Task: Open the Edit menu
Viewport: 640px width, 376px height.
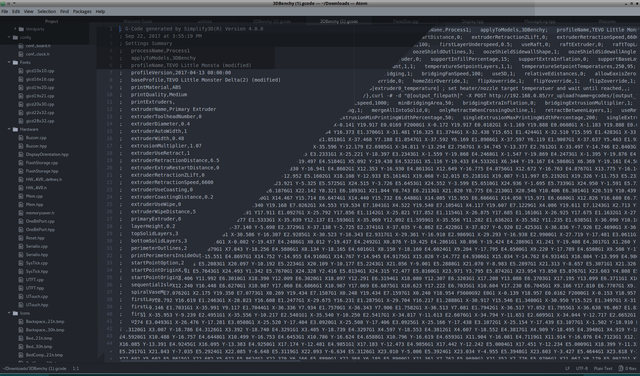Action: (16, 11)
